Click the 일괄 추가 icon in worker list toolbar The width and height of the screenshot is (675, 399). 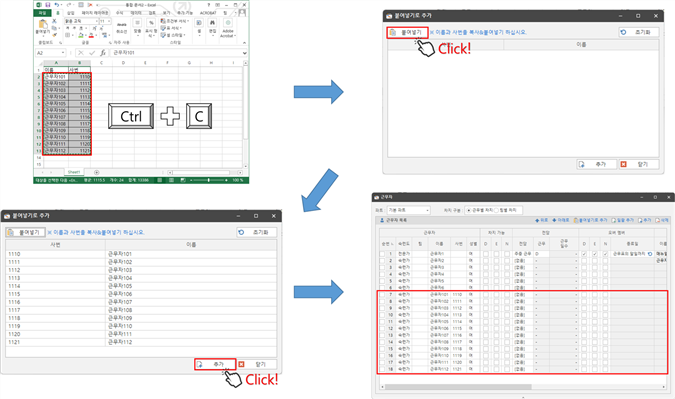tap(614, 220)
